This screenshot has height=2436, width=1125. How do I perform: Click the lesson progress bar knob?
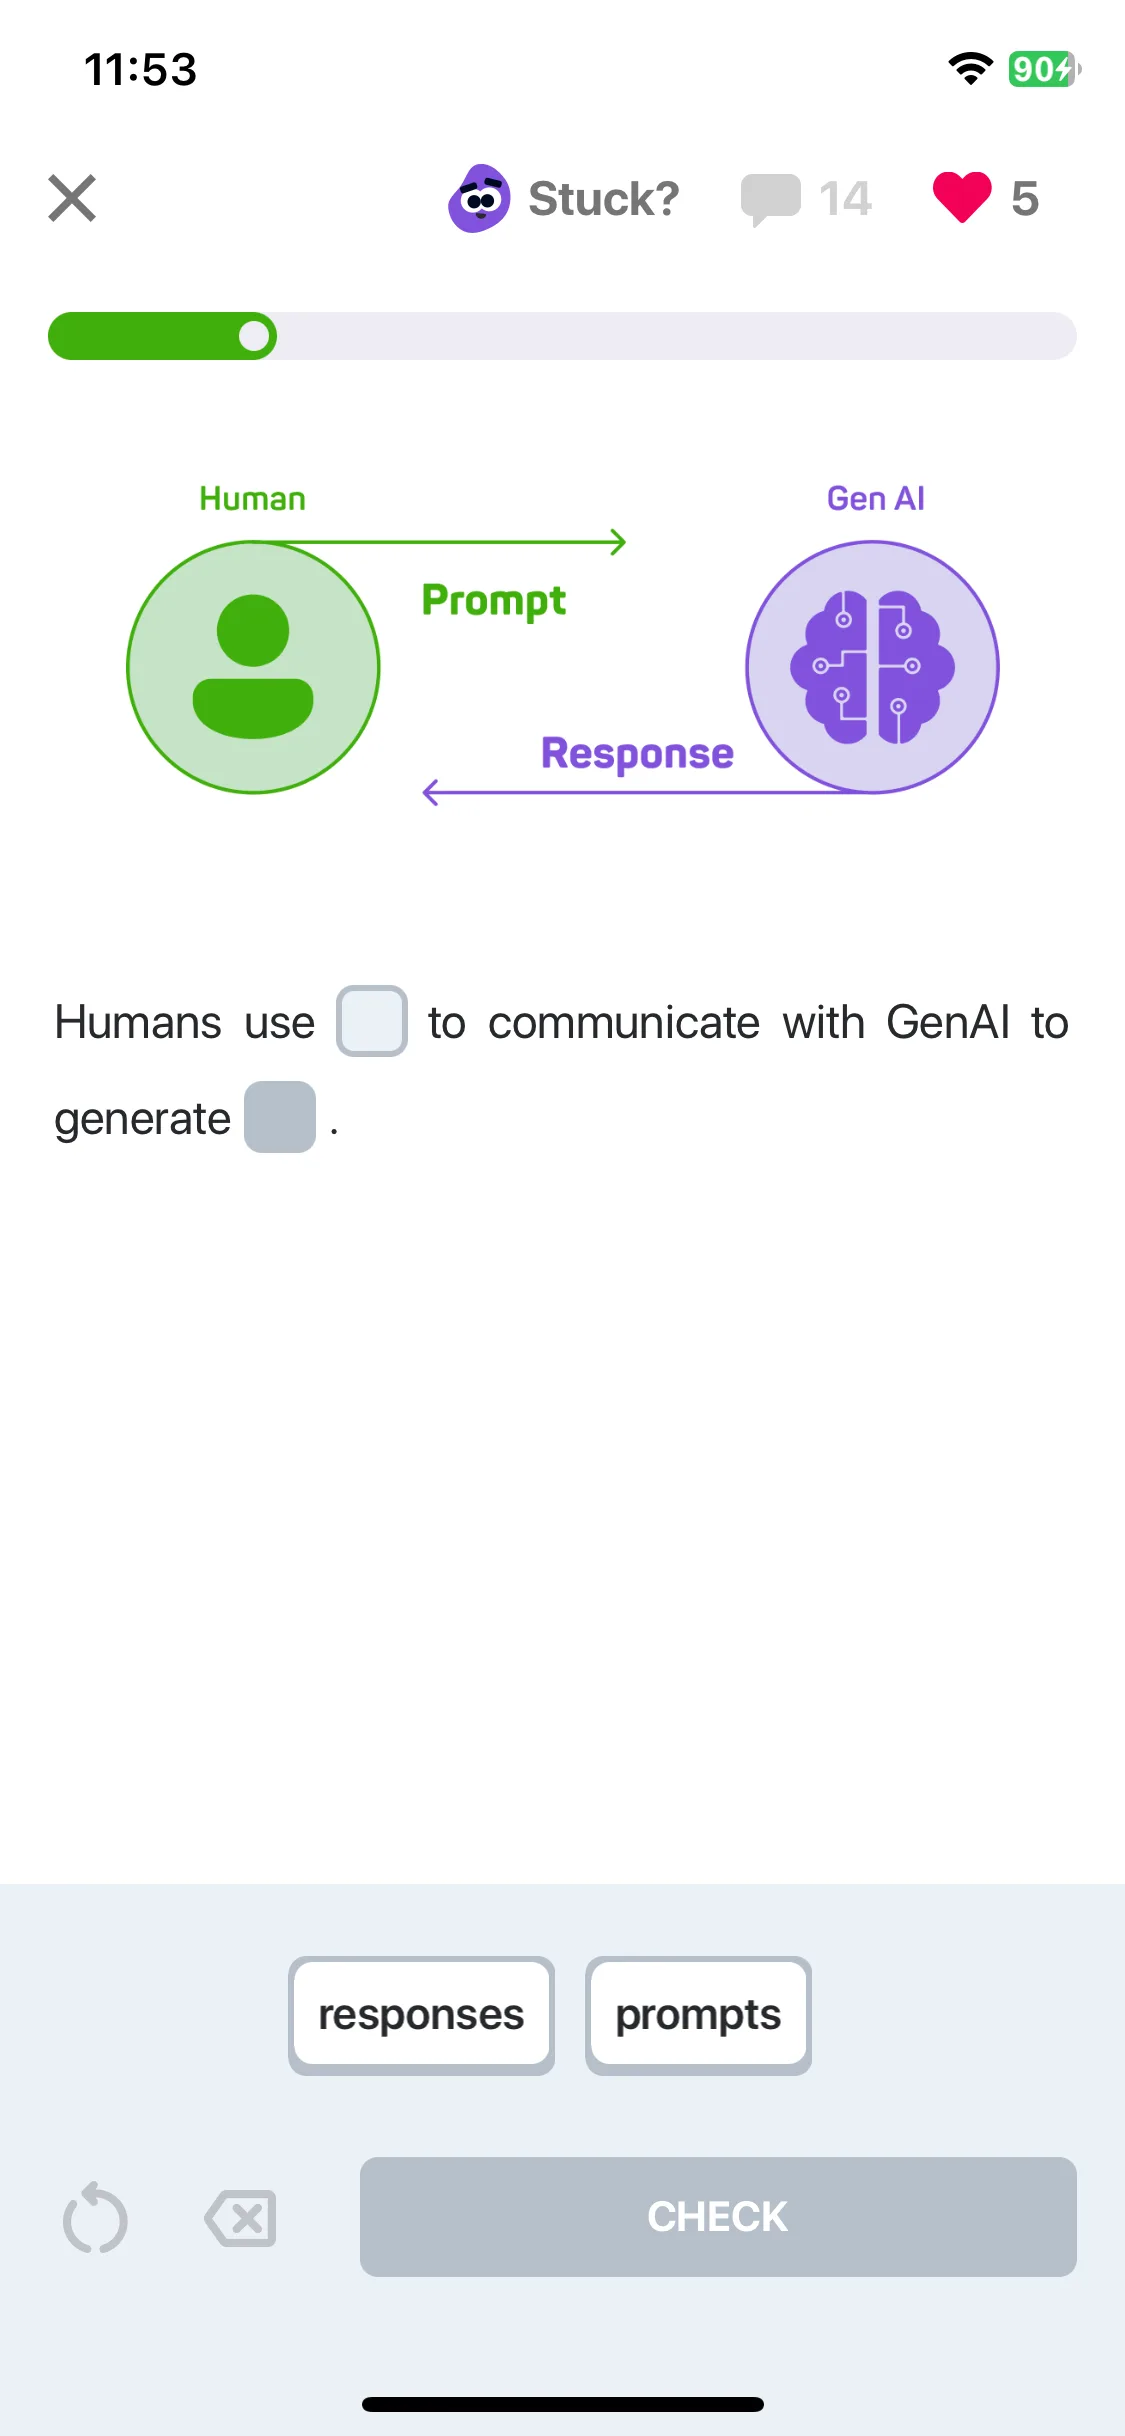tap(255, 336)
